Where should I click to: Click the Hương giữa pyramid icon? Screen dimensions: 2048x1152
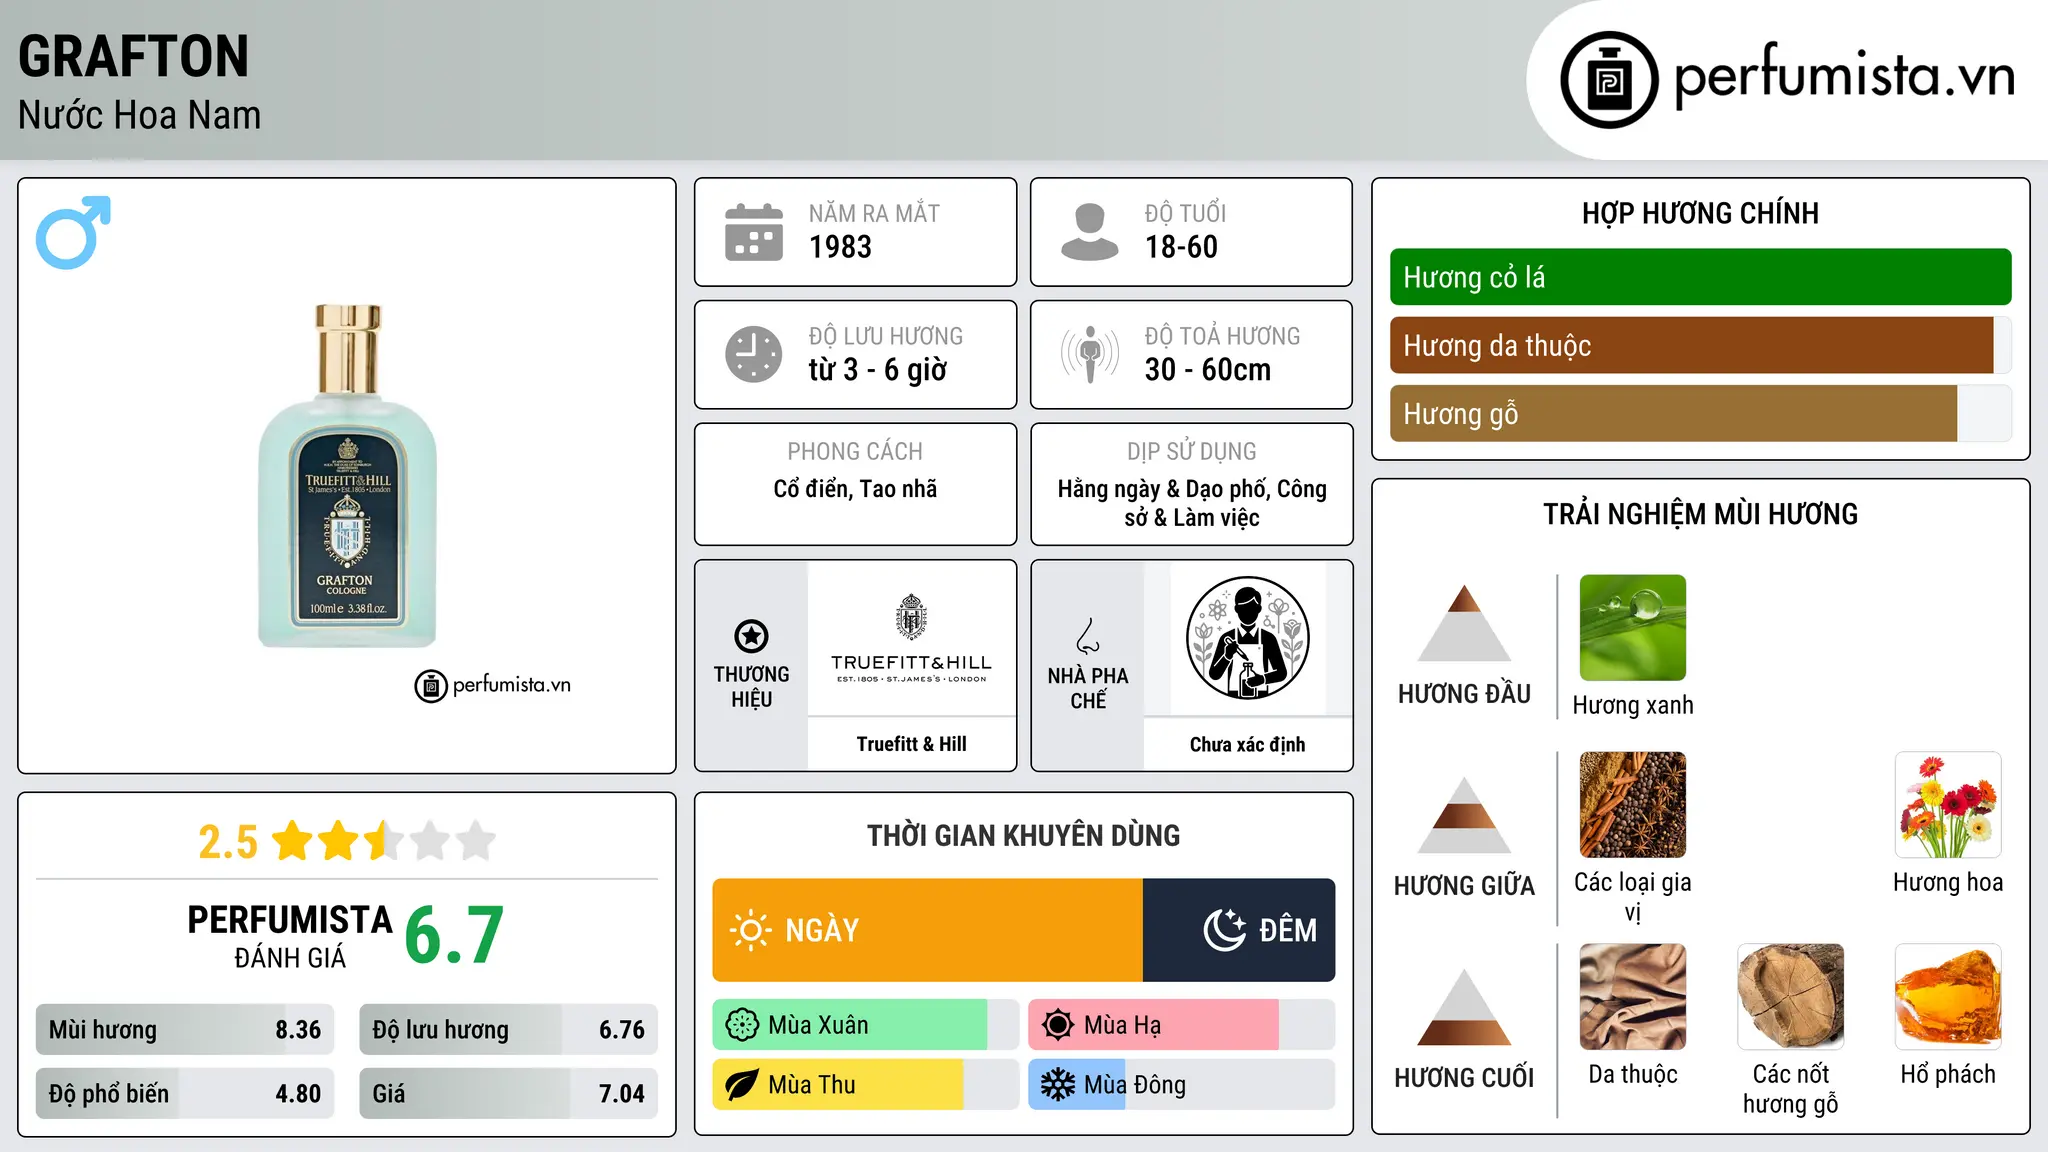[1464, 815]
